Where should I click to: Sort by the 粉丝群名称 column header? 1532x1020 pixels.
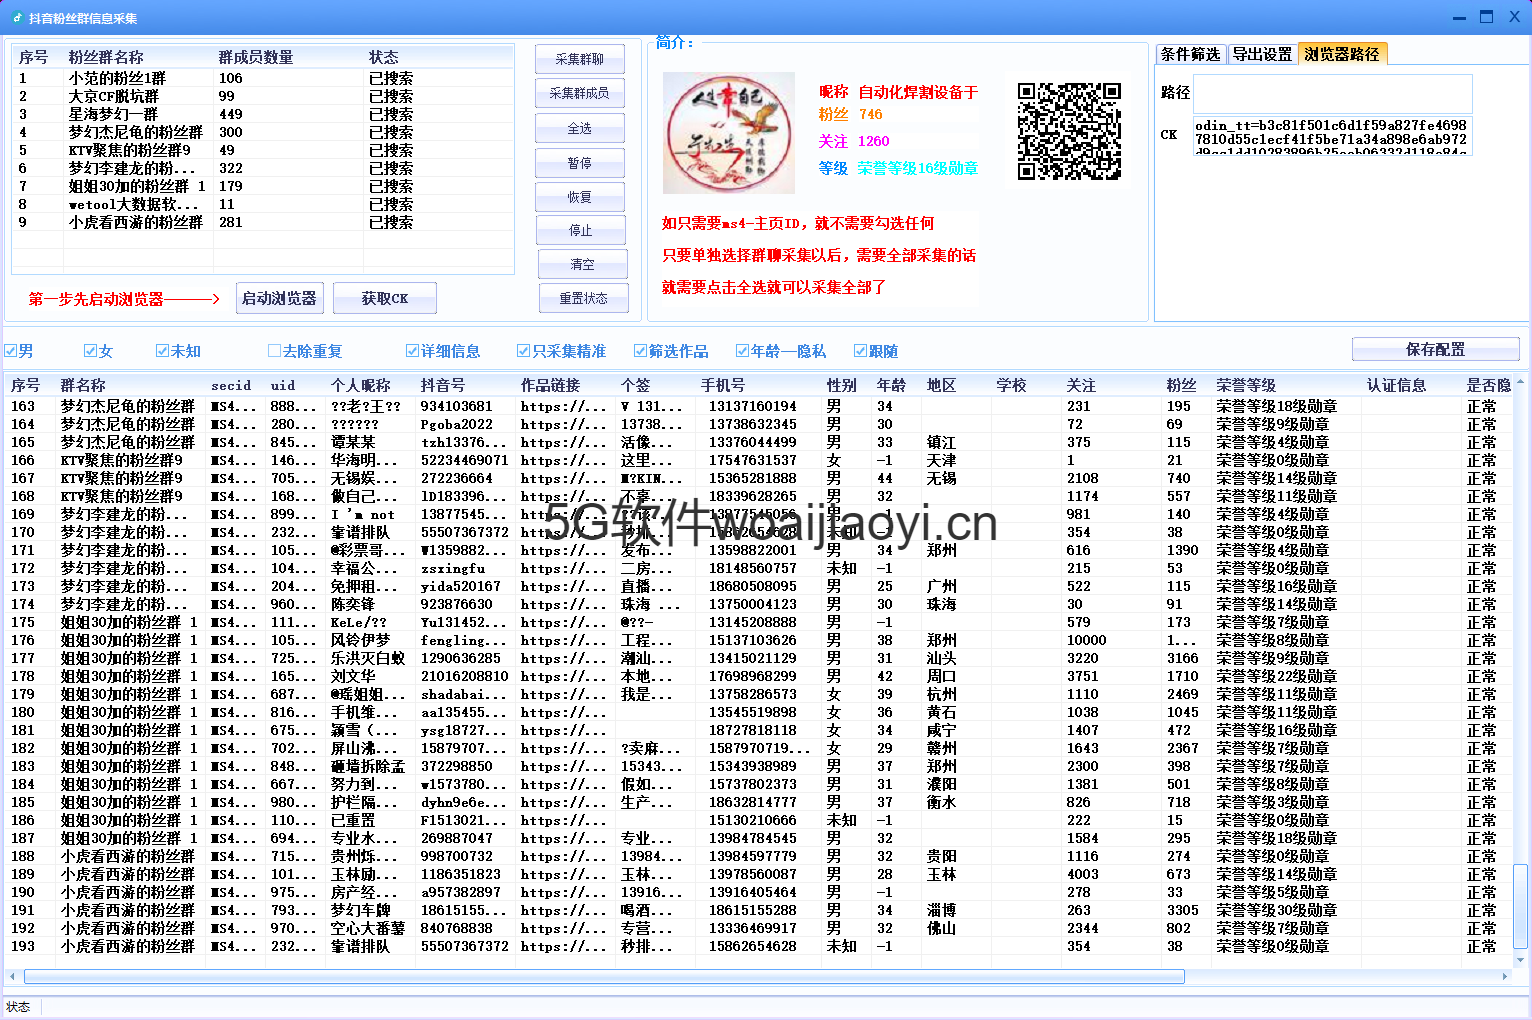(138, 57)
